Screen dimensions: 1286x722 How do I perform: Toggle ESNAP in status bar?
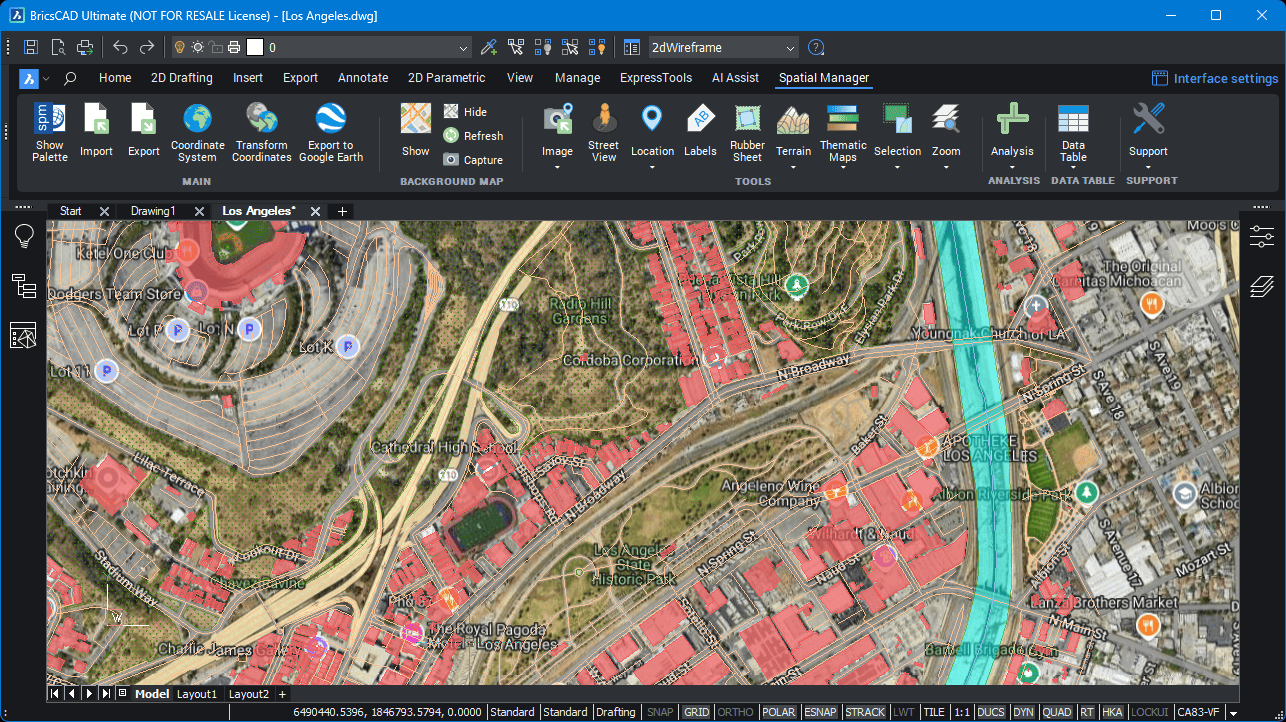[x=820, y=712]
